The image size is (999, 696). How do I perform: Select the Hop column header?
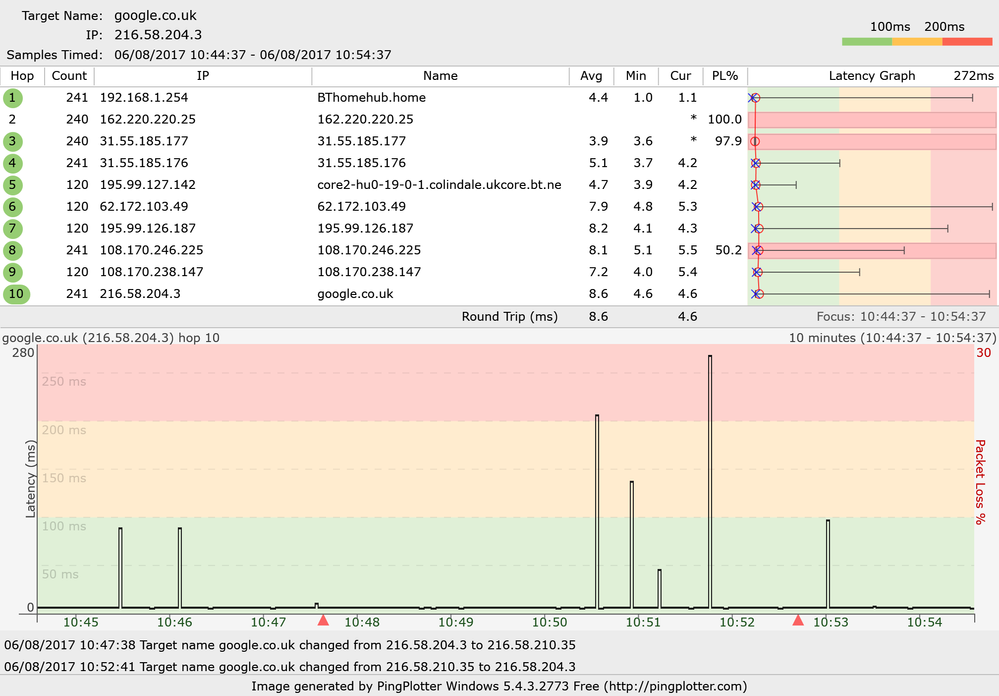(x=22, y=76)
